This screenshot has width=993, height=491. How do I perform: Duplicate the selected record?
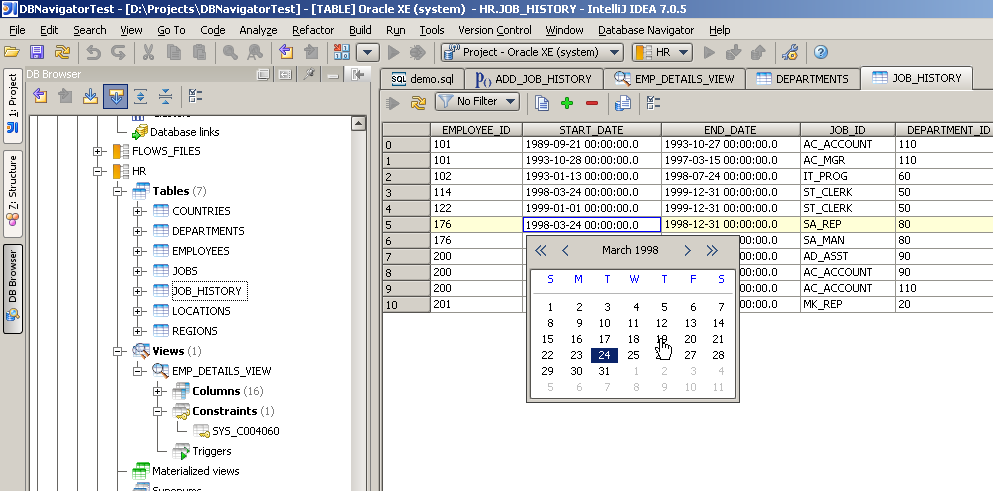point(542,102)
